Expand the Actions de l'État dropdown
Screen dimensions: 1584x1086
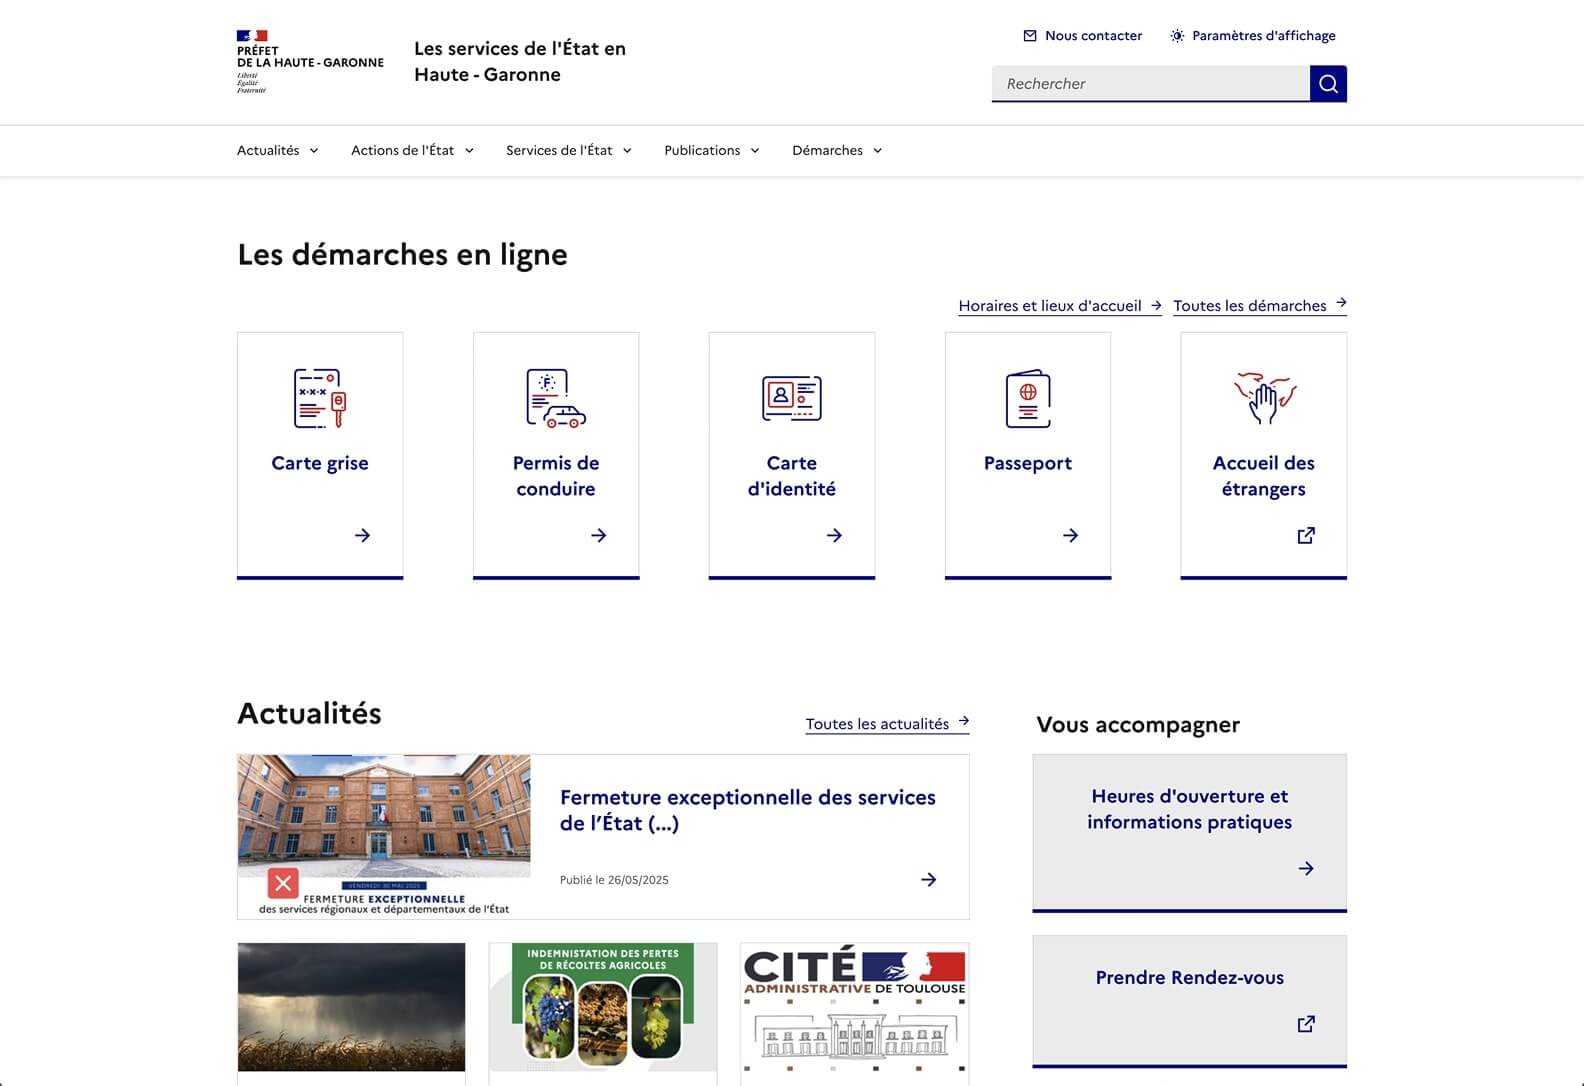point(412,151)
